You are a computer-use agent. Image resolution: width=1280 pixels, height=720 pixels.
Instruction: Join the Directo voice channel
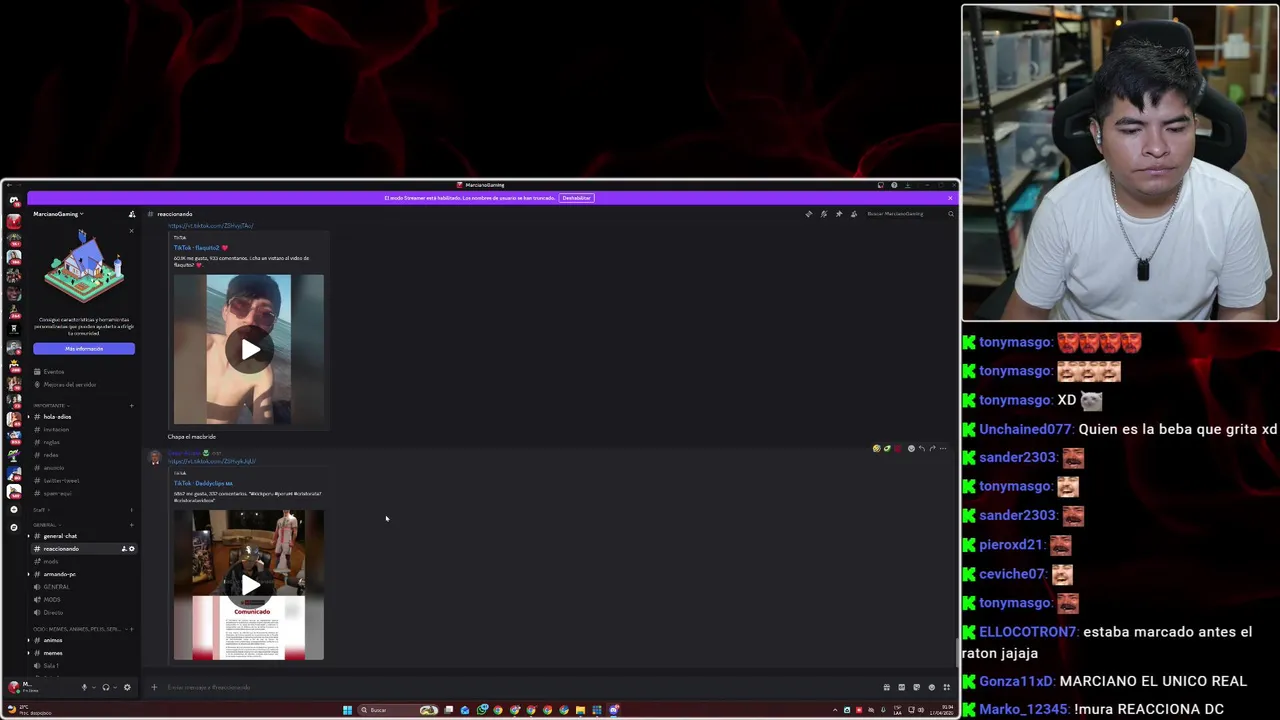click(x=53, y=613)
